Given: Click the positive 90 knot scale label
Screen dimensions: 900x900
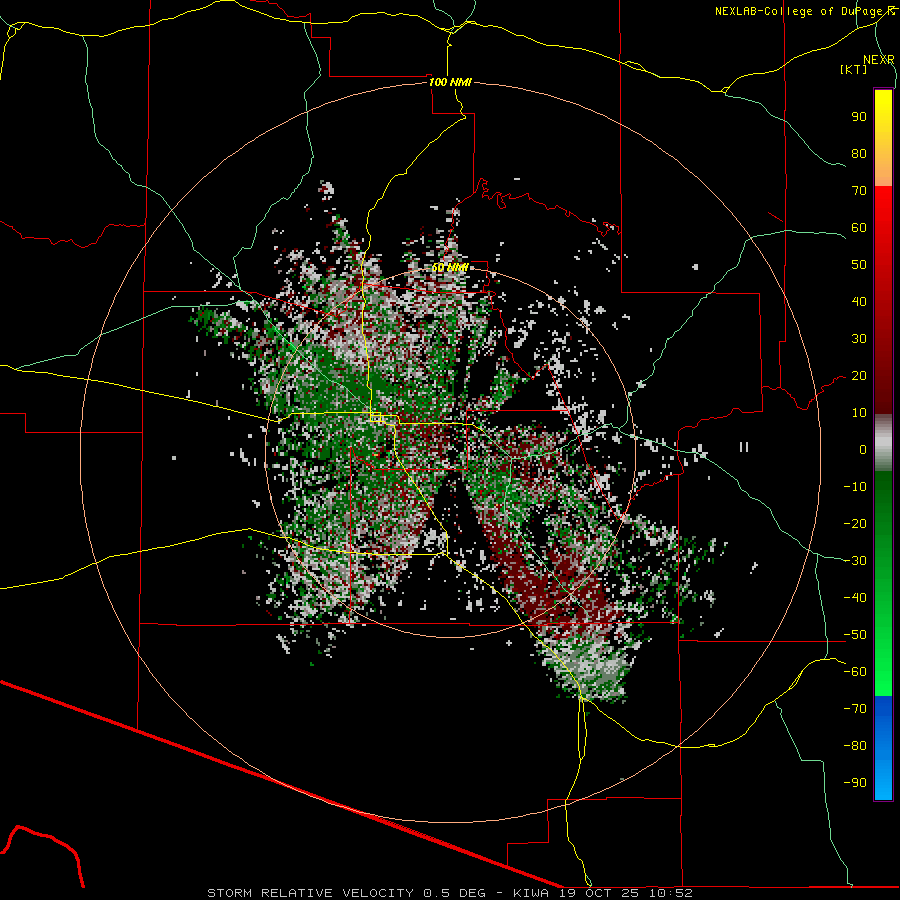Looking at the screenshot, I should pos(859,117).
